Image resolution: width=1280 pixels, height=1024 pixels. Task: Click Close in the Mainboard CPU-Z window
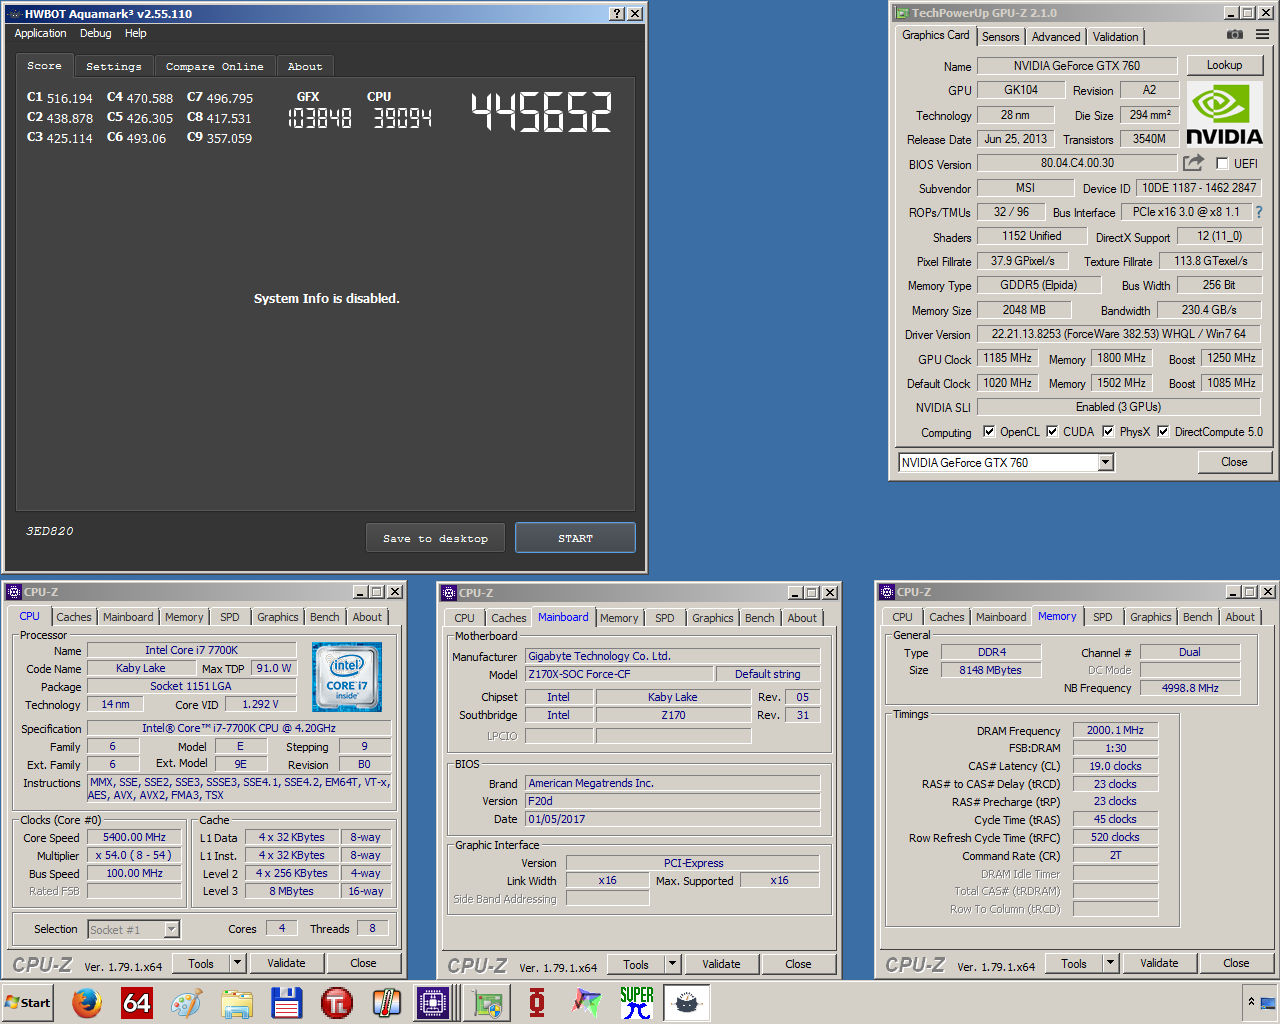coord(798,964)
